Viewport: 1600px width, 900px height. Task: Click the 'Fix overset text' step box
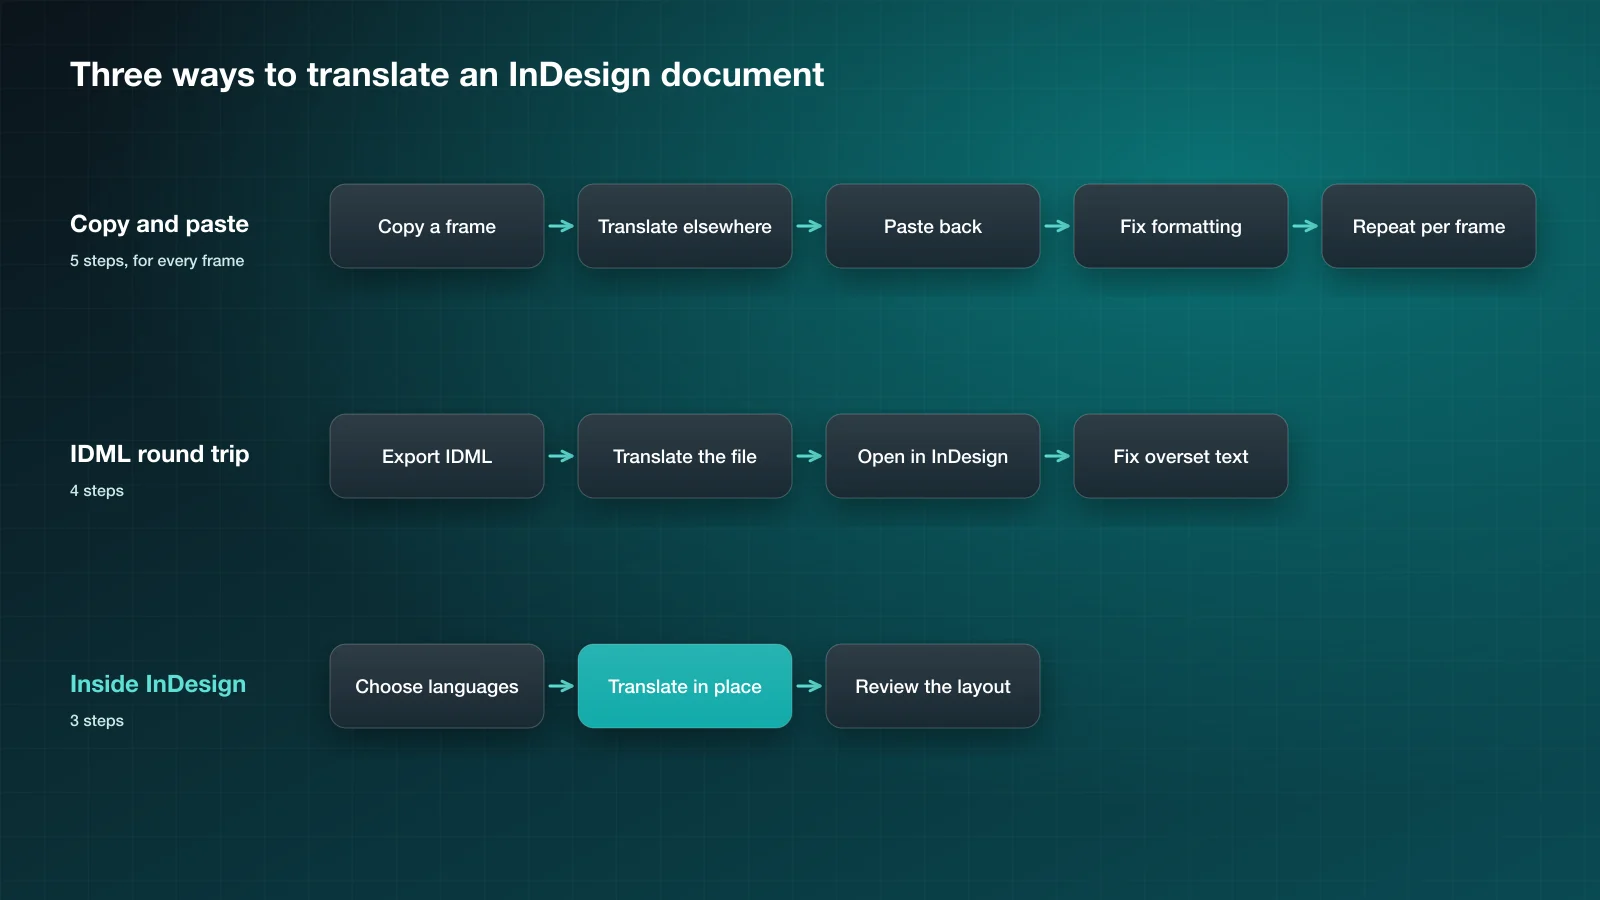click(x=1181, y=456)
